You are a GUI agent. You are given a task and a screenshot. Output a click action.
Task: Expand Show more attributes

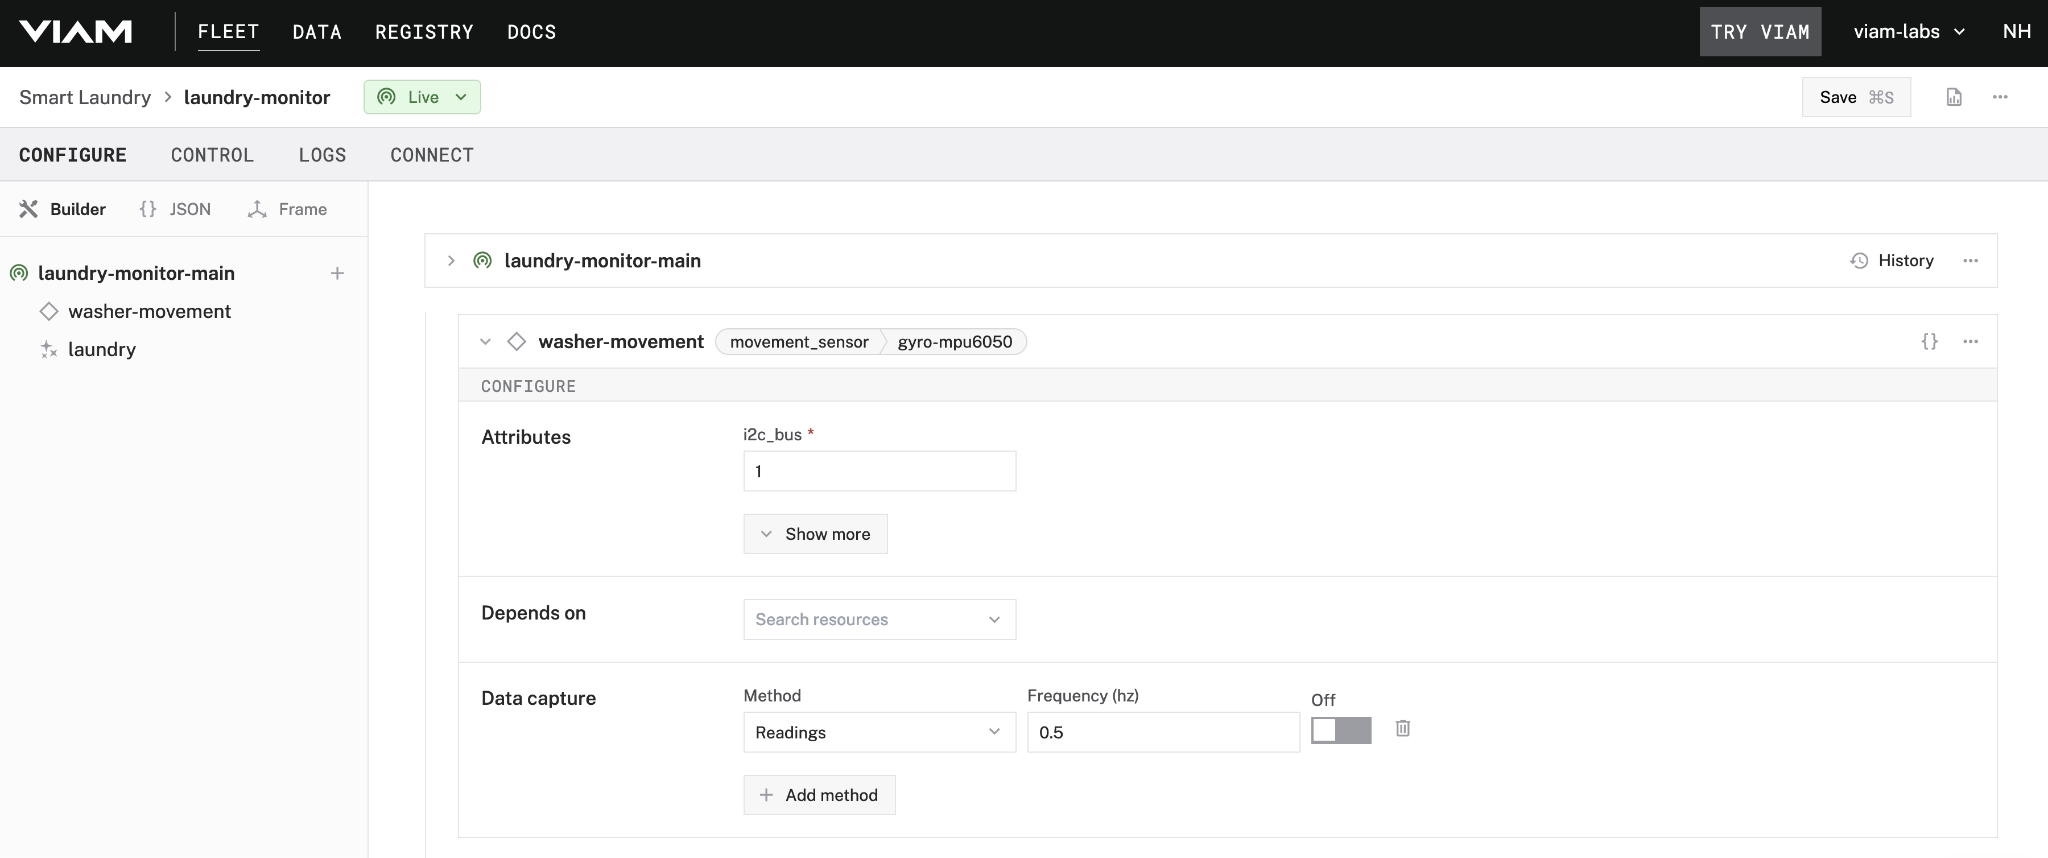coord(815,534)
